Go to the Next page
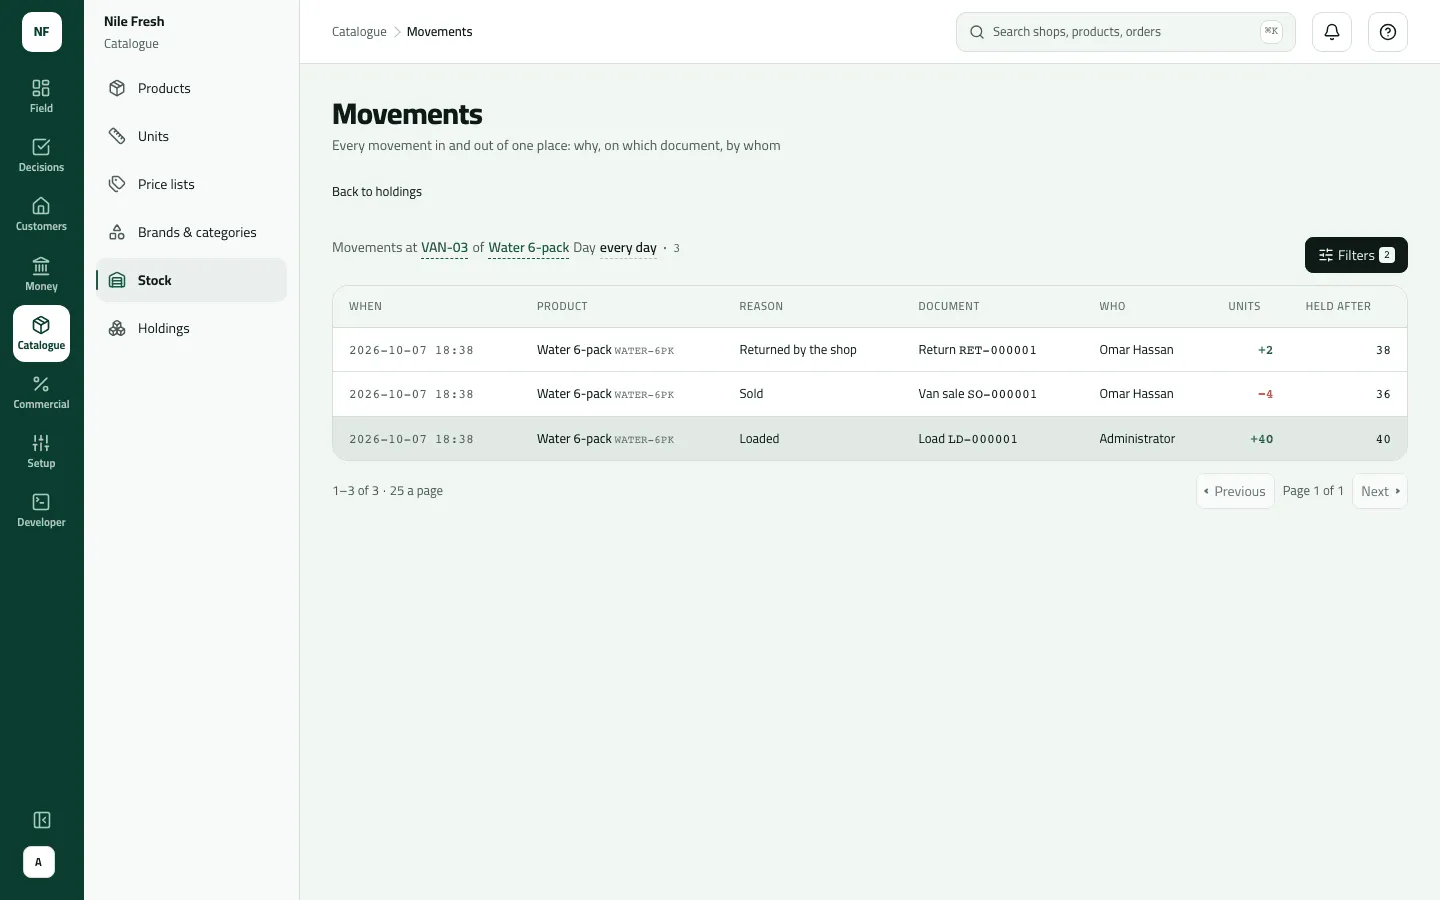The height and width of the screenshot is (900, 1440). [x=1380, y=491]
